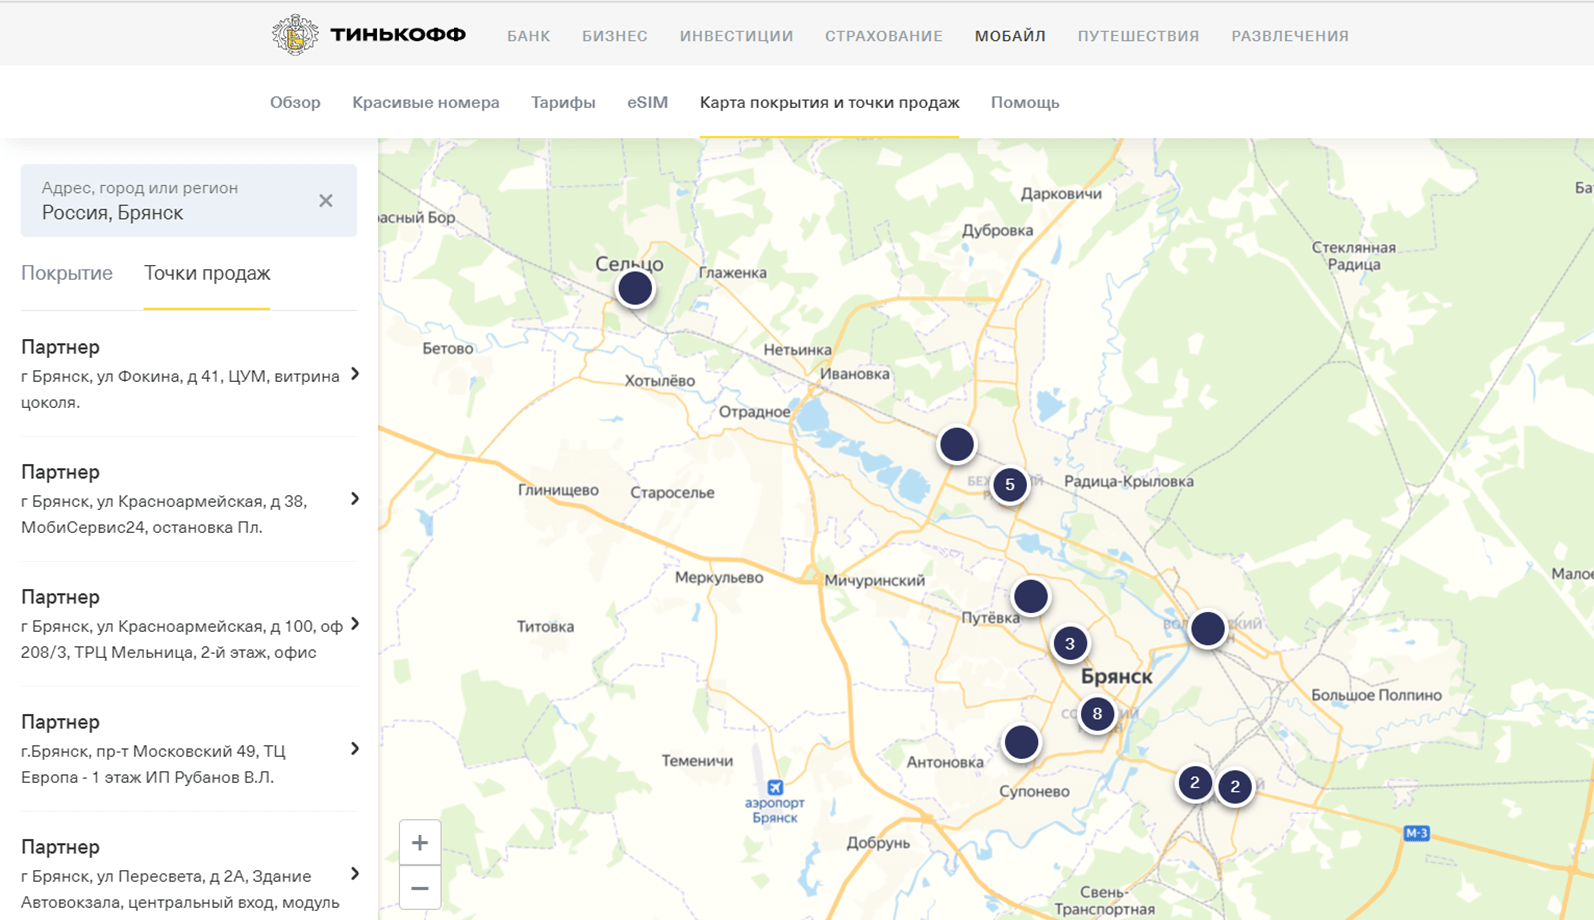
Task: Open the Инвестиции section
Action: point(737,36)
